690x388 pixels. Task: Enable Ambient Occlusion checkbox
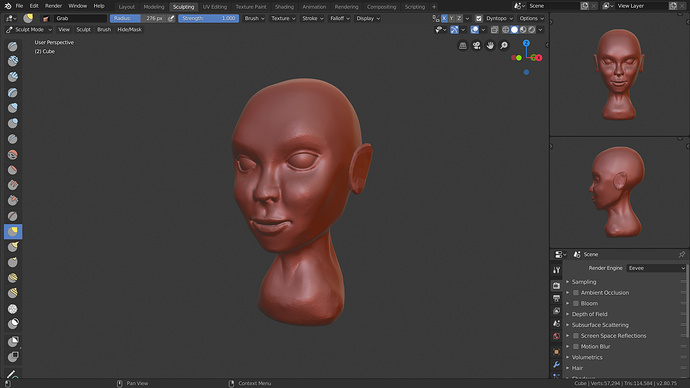[x=576, y=293]
